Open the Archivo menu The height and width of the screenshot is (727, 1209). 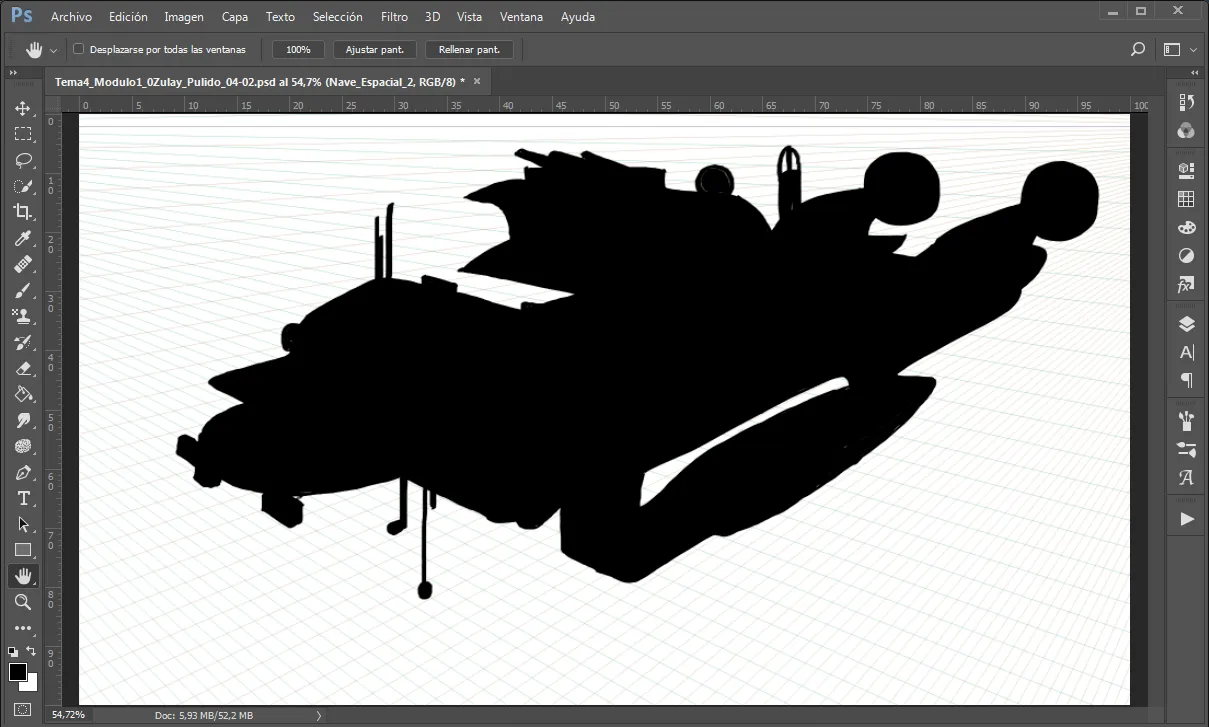tap(71, 17)
